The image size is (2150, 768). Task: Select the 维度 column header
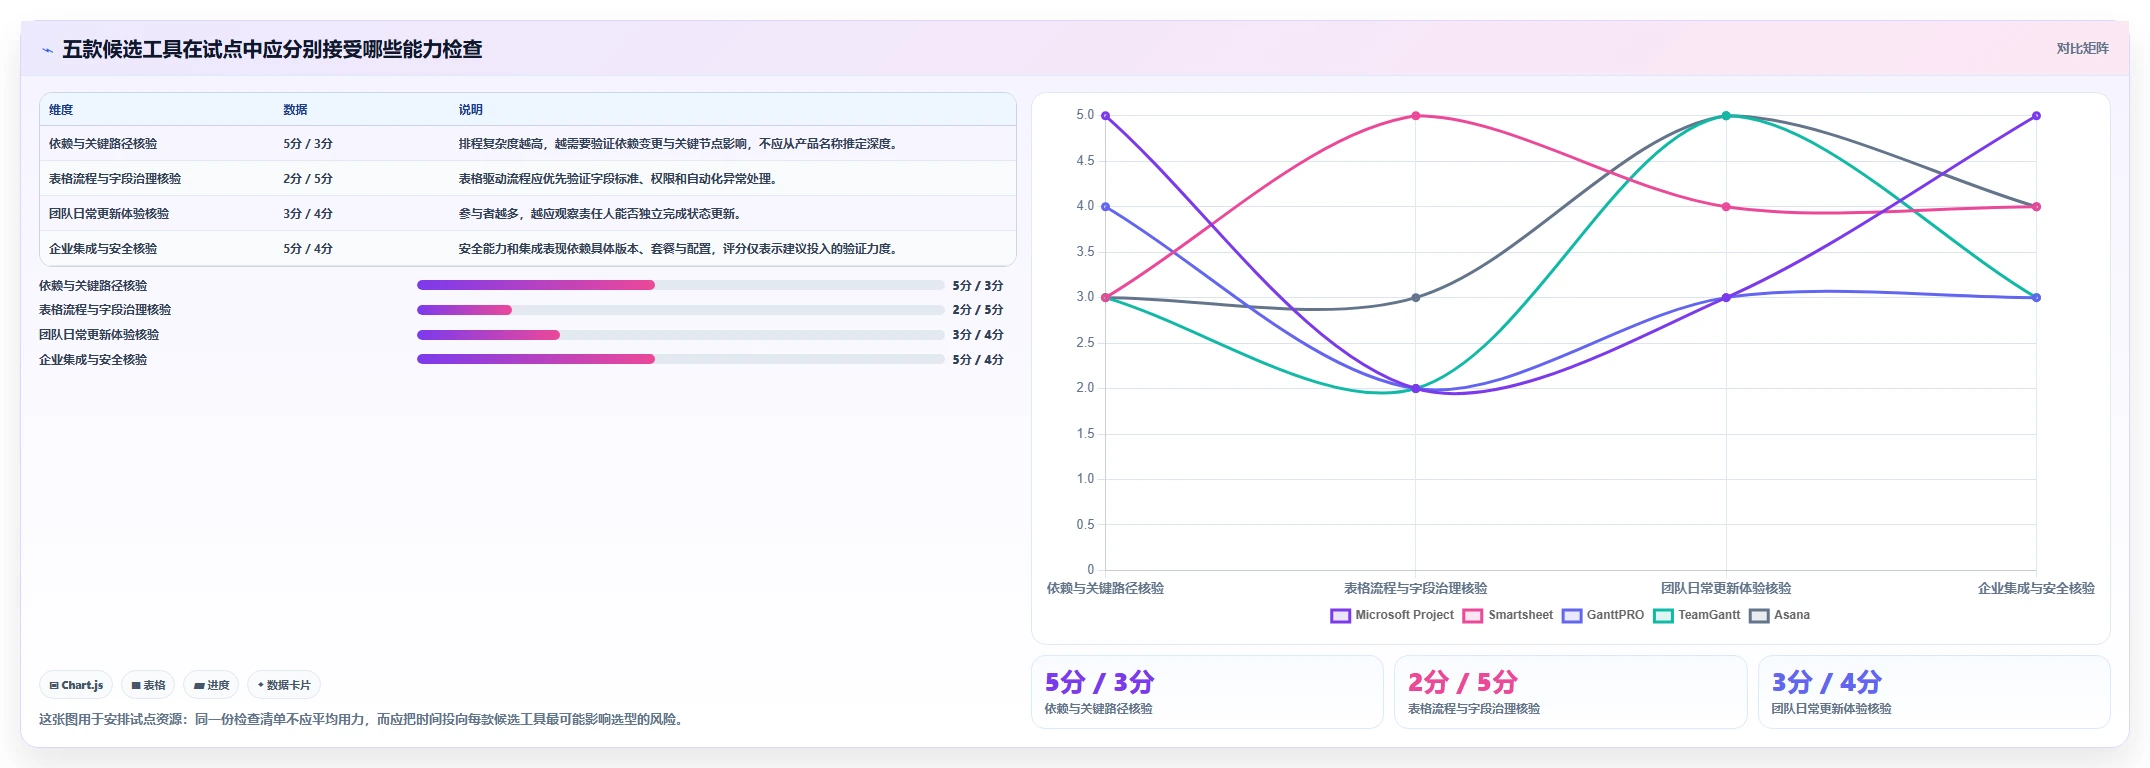61,110
